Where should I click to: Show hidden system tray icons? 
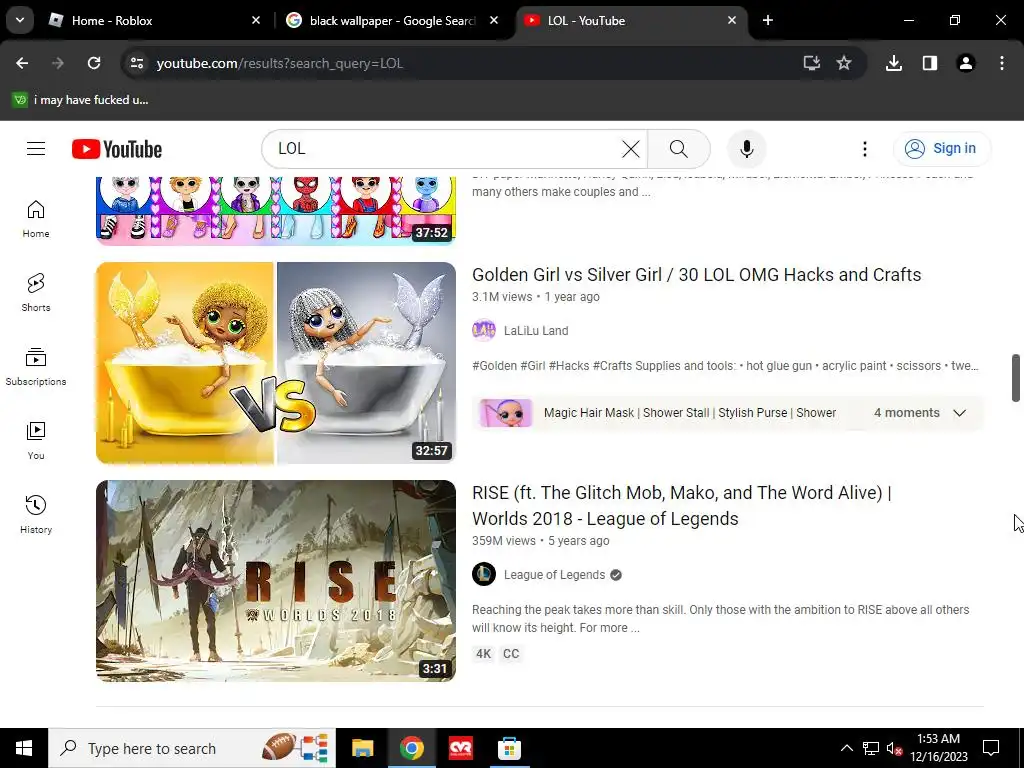tap(846, 748)
